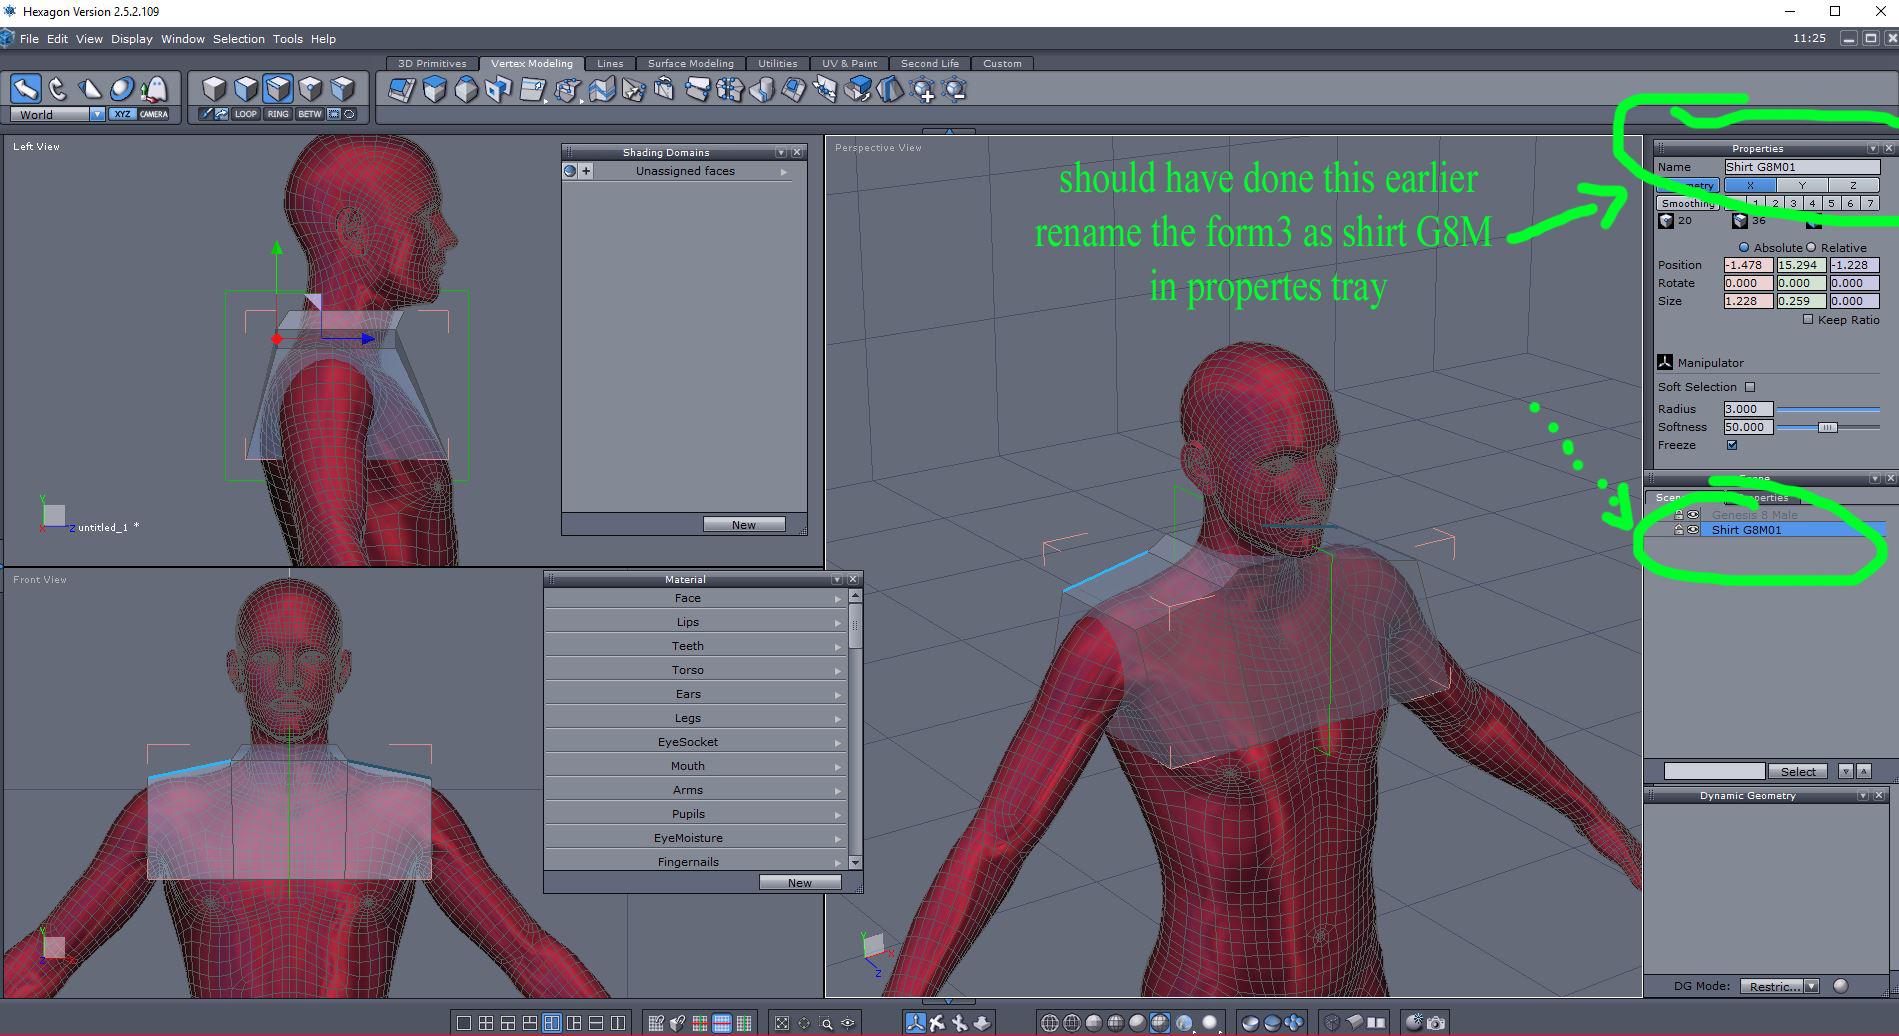Viewport: 1899px width, 1036px height.
Task: Click the single viewport layout icon
Action: coord(464,1023)
